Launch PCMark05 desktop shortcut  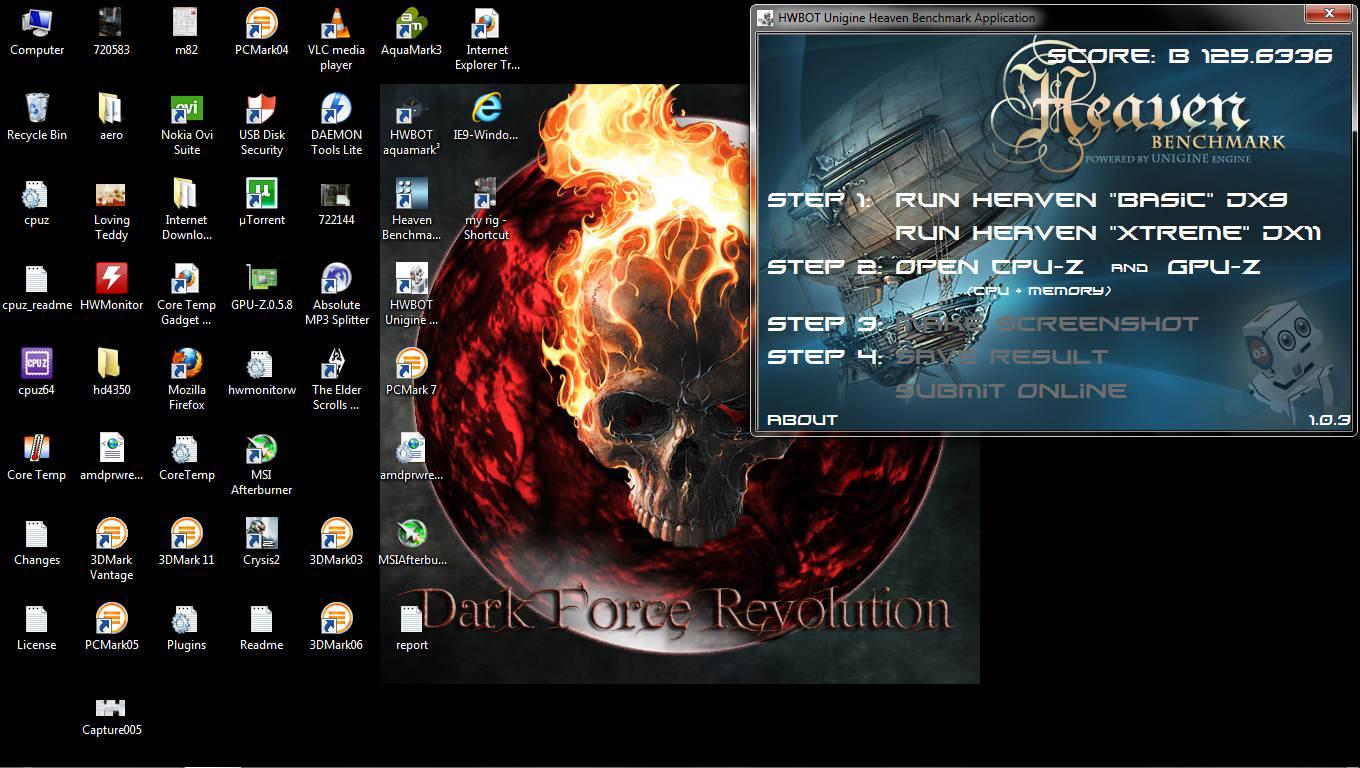(x=112, y=628)
